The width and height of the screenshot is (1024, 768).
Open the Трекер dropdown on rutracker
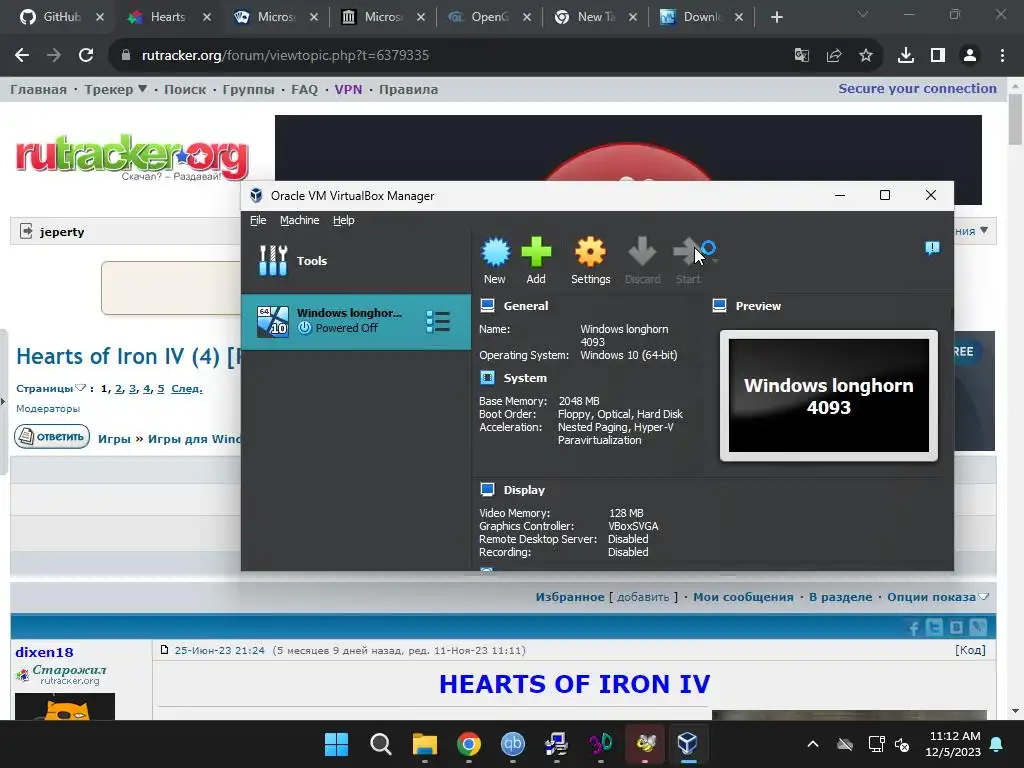coord(116,89)
